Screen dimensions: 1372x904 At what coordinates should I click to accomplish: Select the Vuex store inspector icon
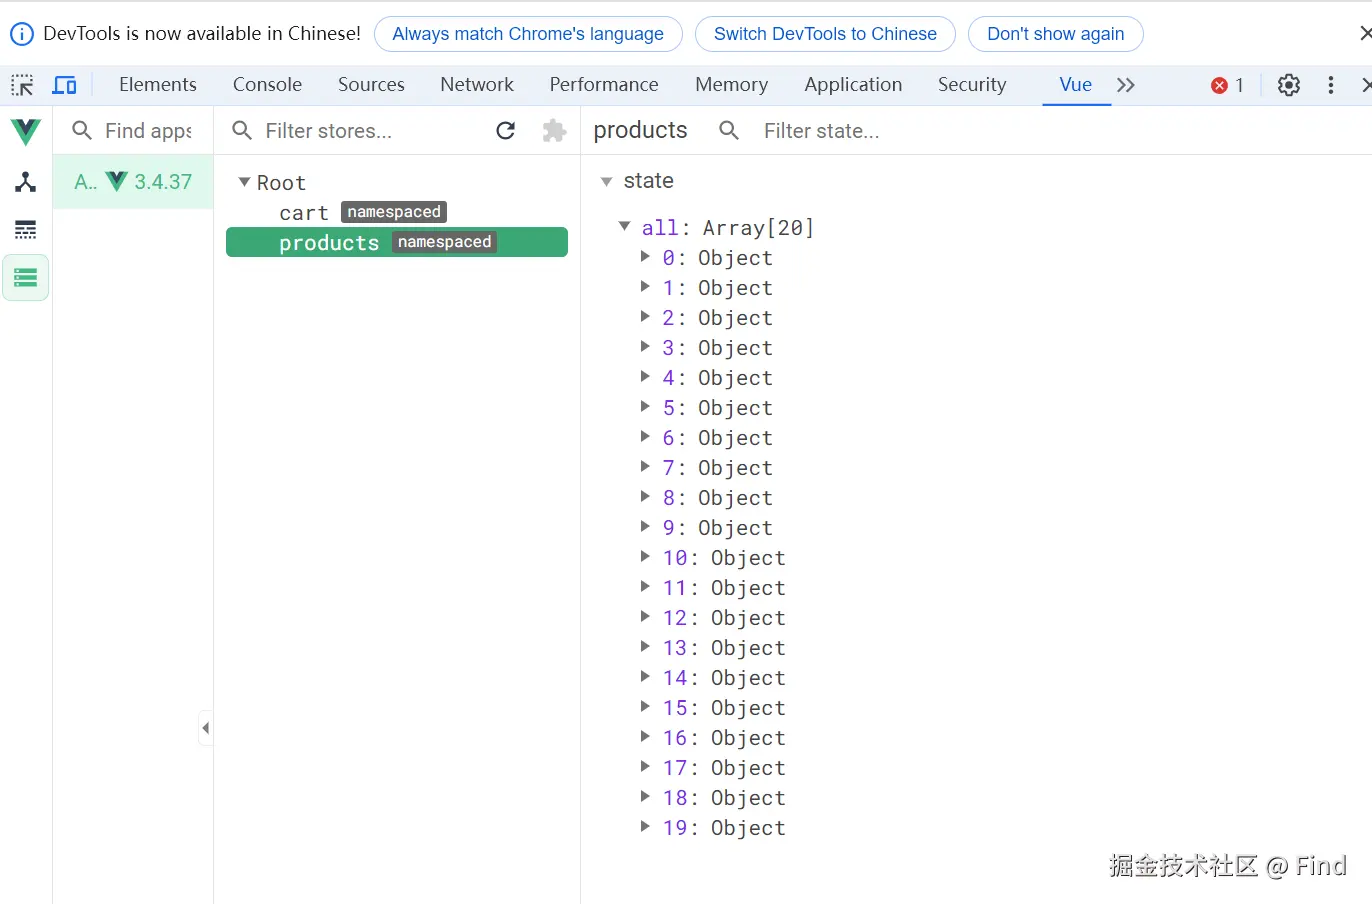click(x=26, y=277)
